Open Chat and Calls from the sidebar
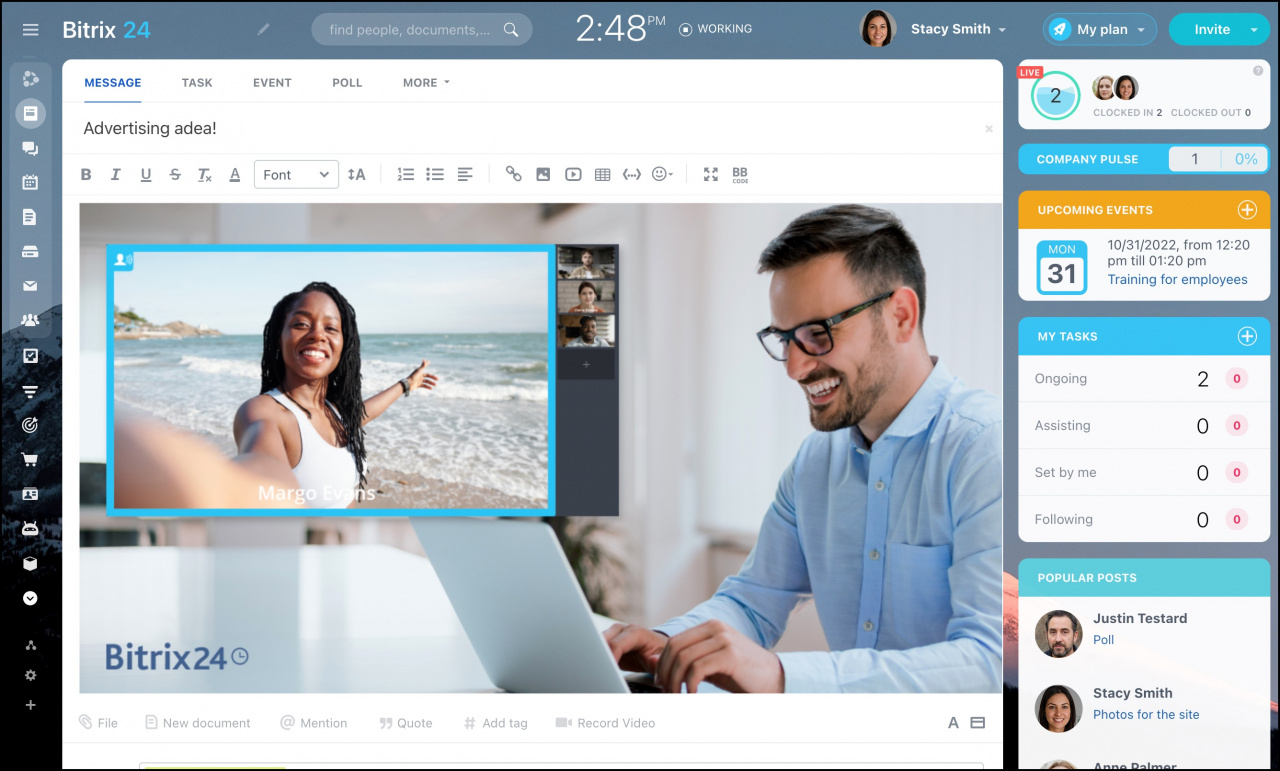This screenshot has height=771, width=1280. (30, 148)
